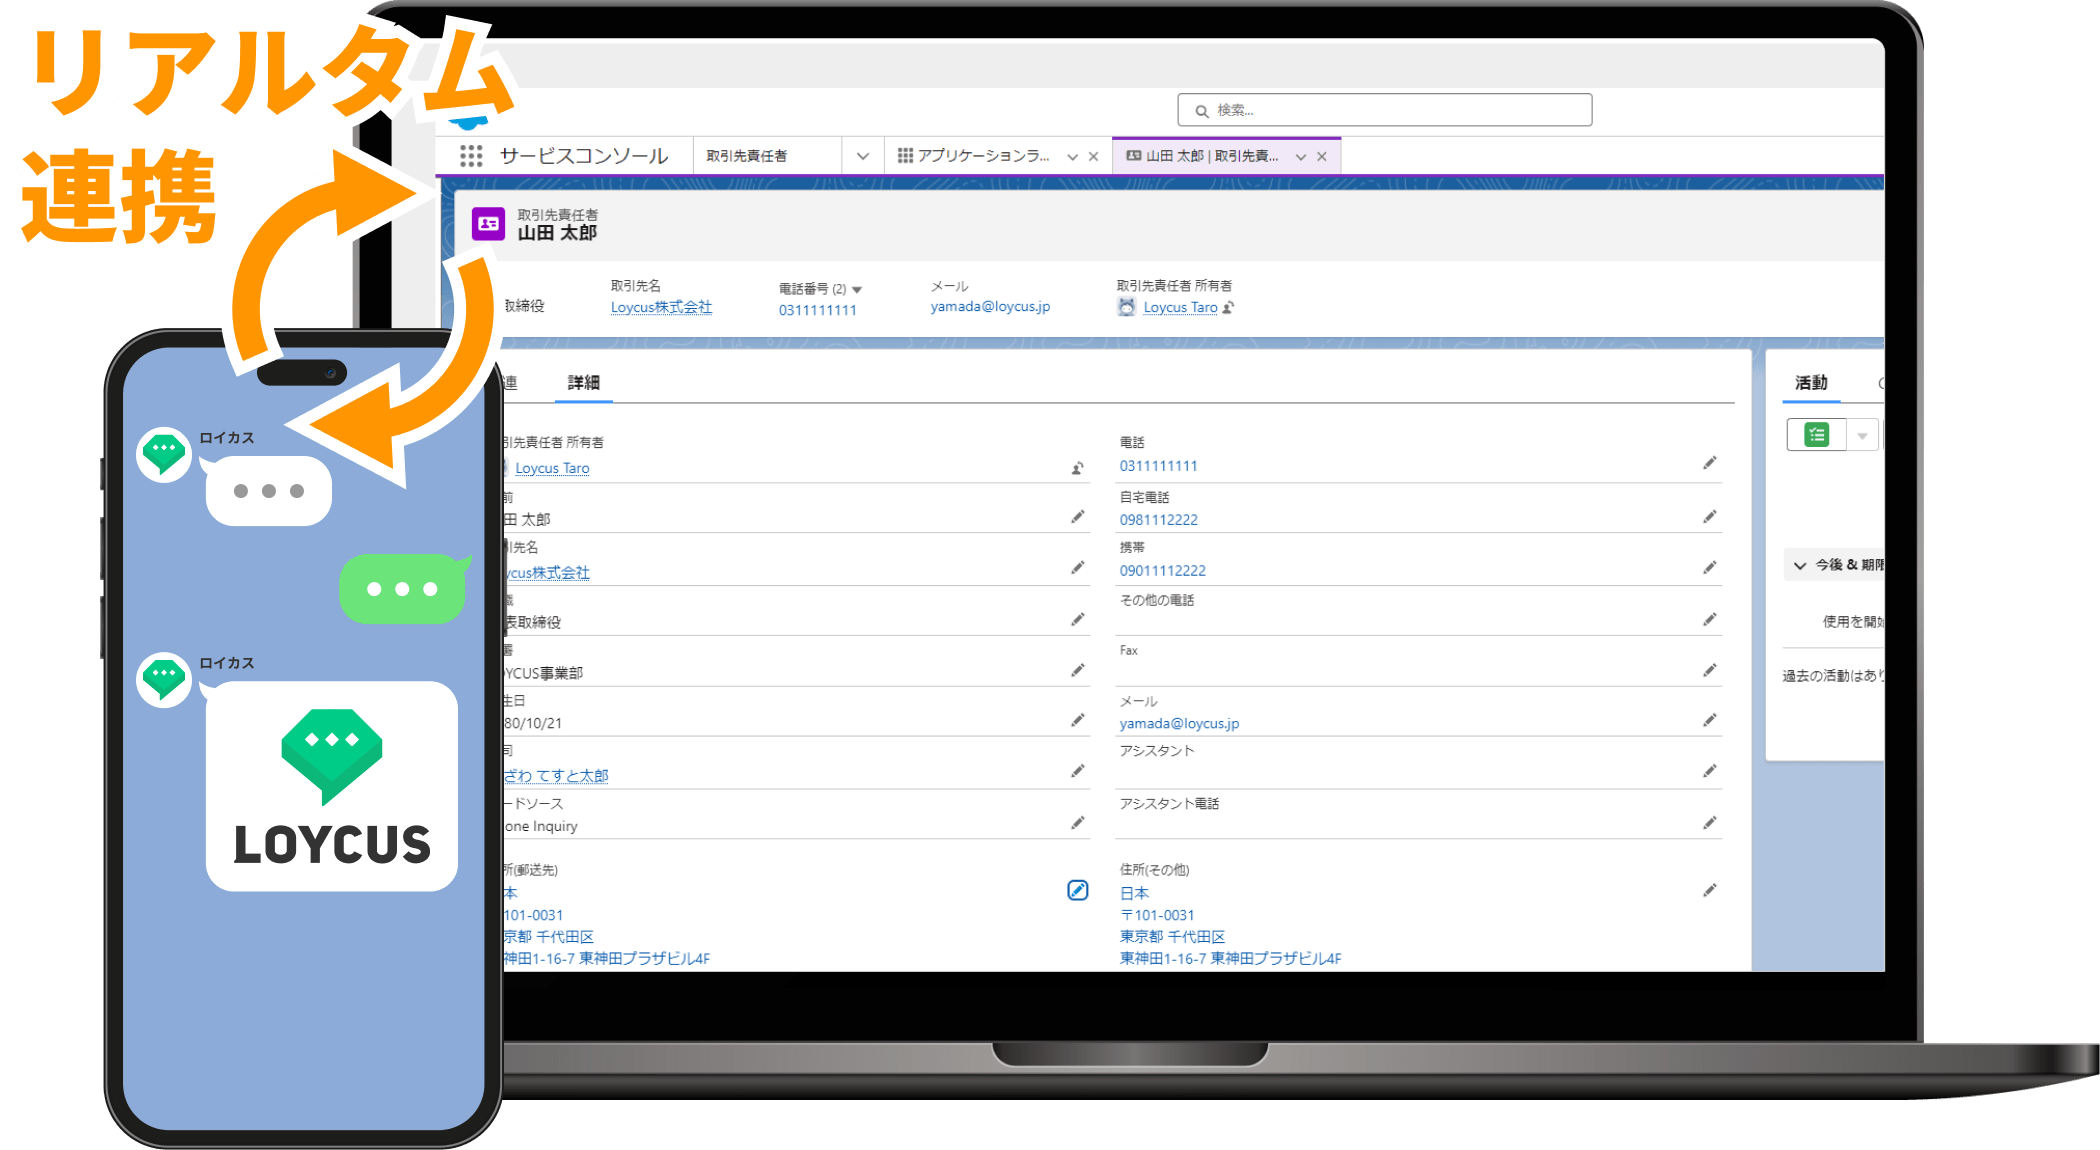
Task: Edit the 電話 0311111111 pencil icon
Action: tap(1710, 463)
